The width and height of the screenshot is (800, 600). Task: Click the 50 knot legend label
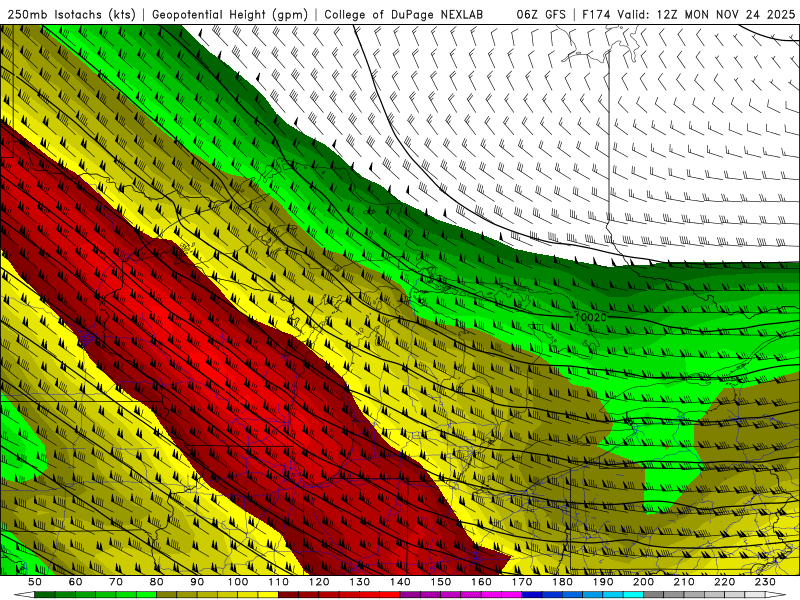click(35, 582)
